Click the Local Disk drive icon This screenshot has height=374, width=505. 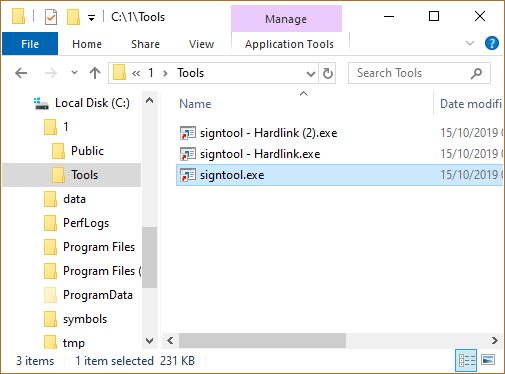point(41,103)
